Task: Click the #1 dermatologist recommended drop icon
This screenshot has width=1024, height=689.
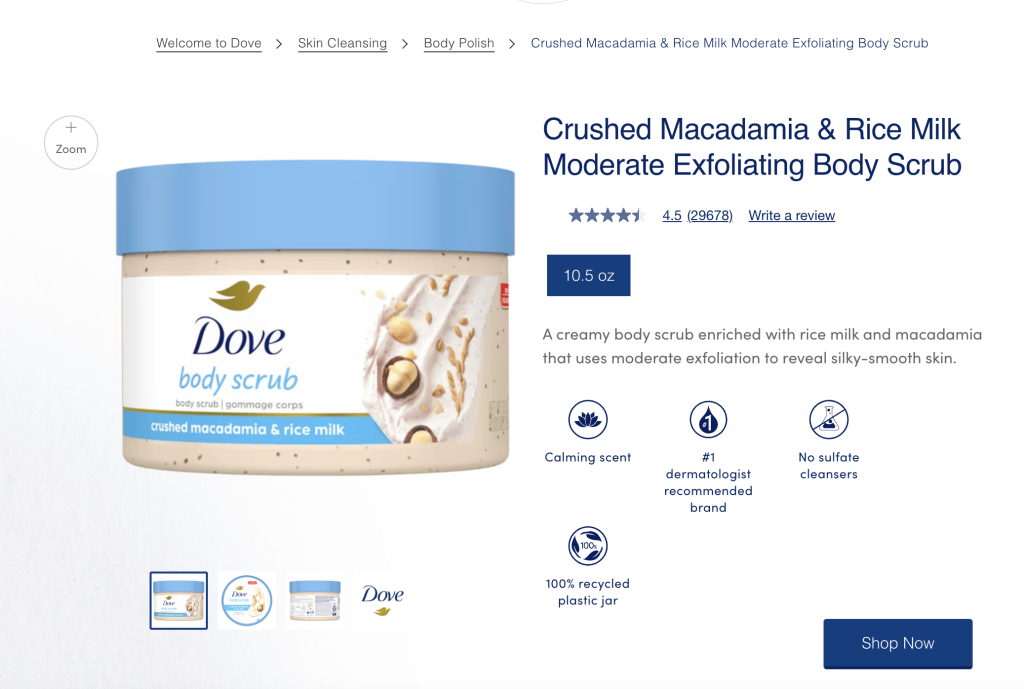Action: [708, 419]
